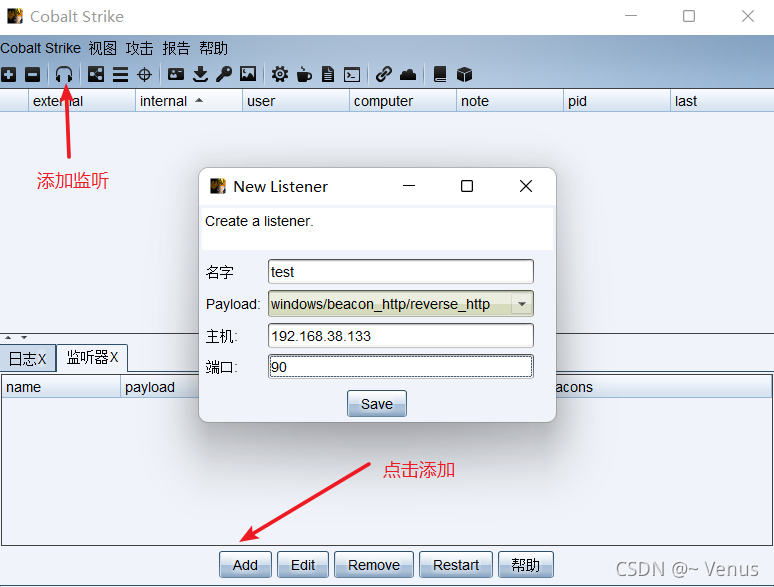Click the chain link host file icon
The width and height of the screenshot is (774, 587).
[384, 75]
